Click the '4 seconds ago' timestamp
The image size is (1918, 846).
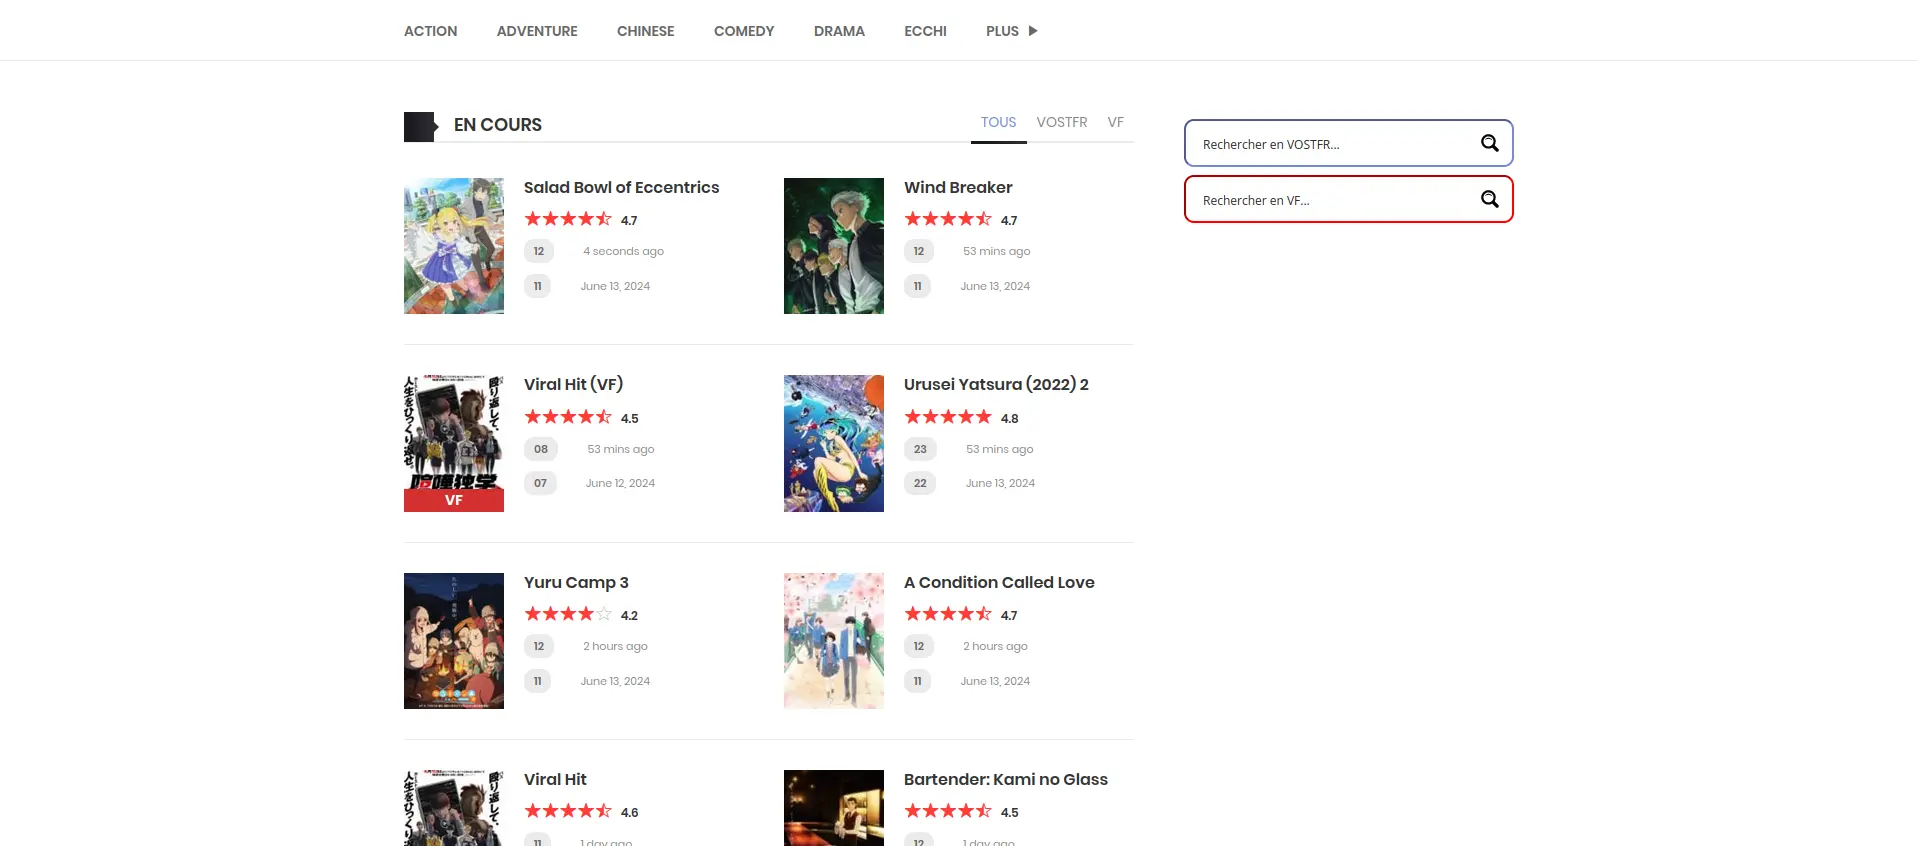tap(623, 251)
